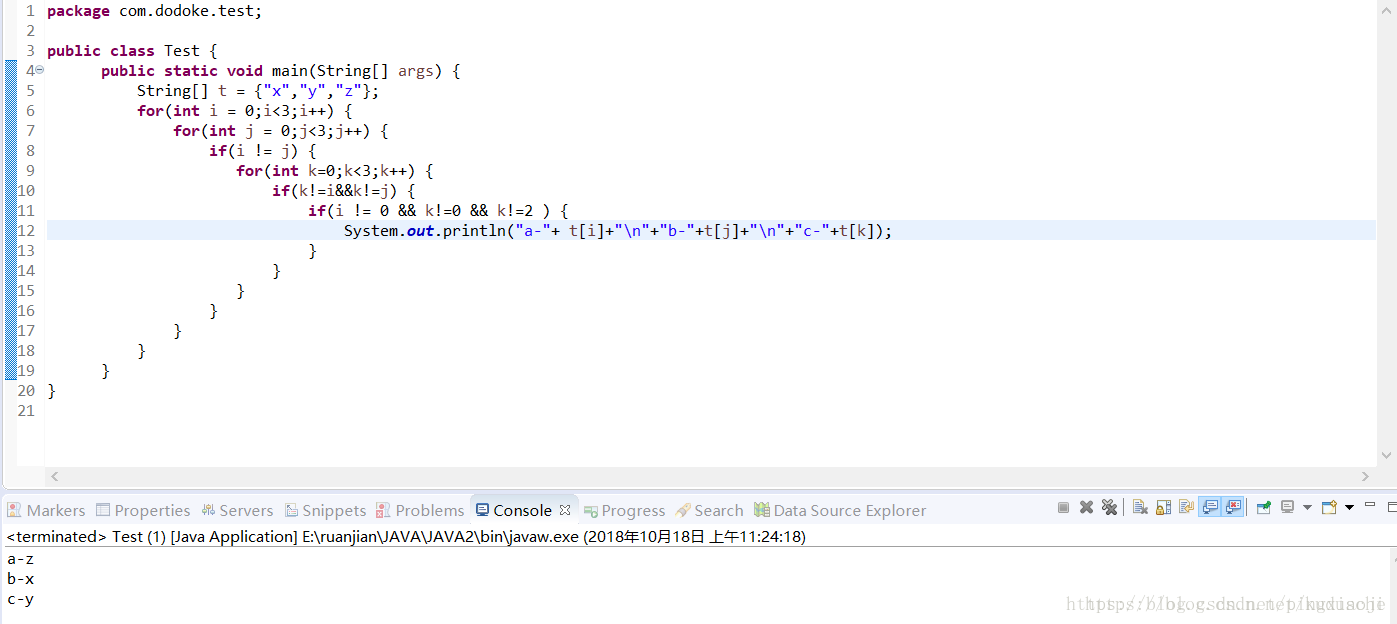Click the System.out.println statement
1397x624 pixels.
pyautogui.click(x=618, y=231)
